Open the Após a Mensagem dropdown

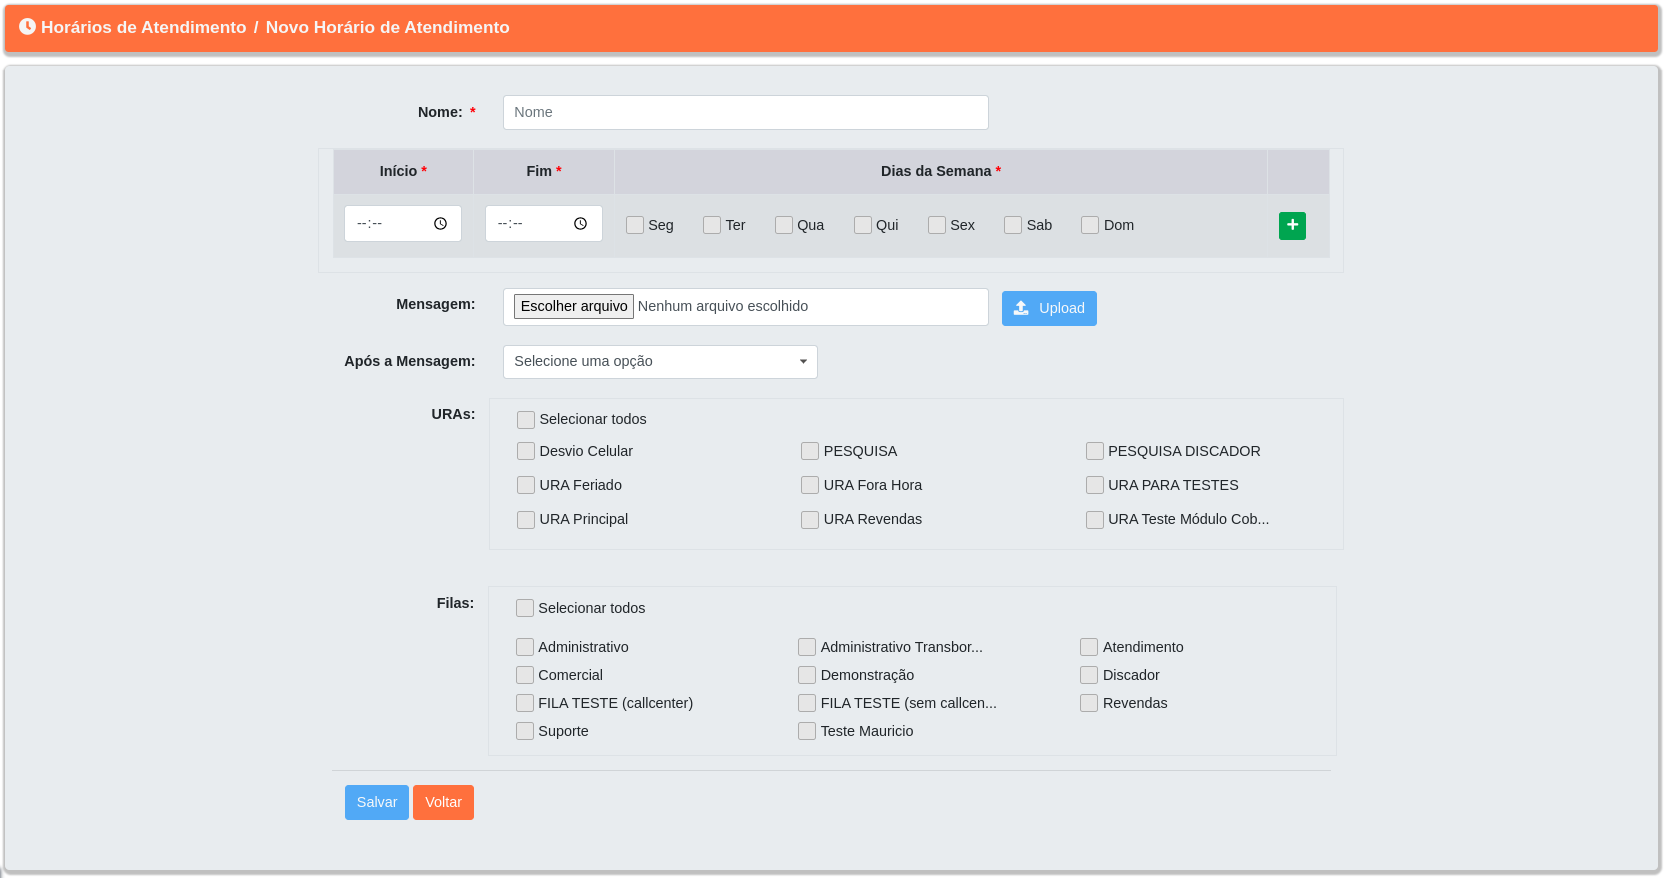point(660,362)
